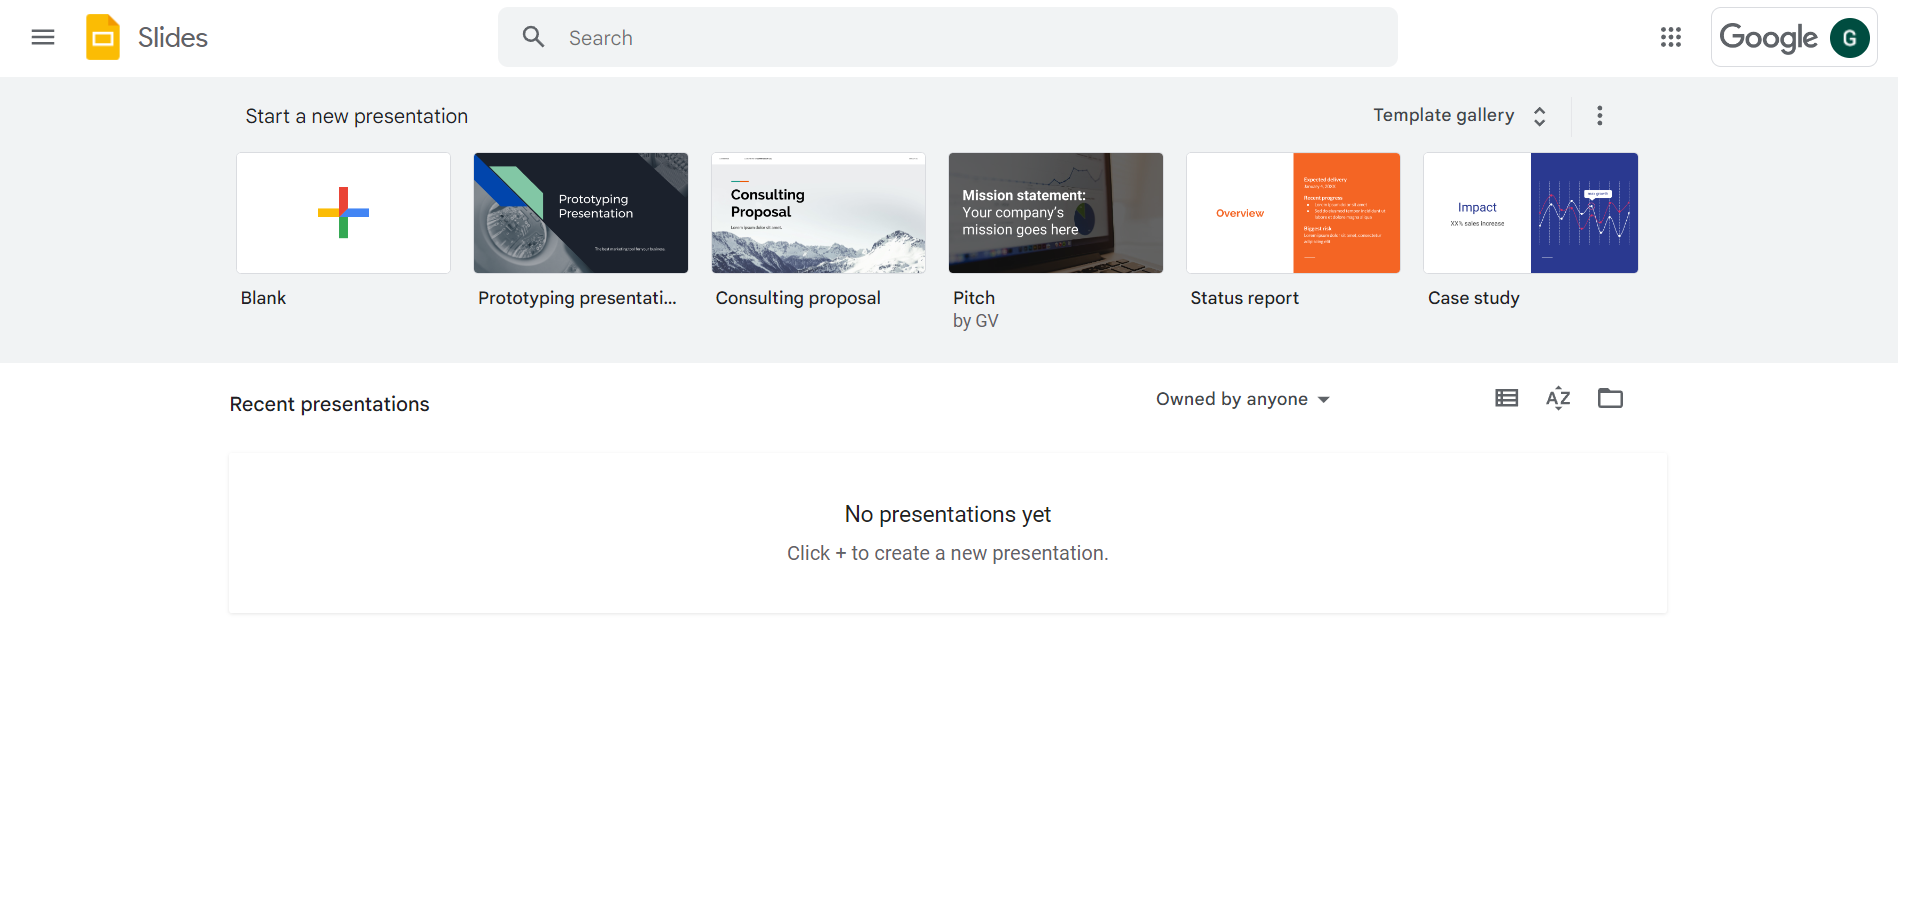The image size is (1907, 922).
Task: Open the three-dot more options menu
Action: pyautogui.click(x=1599, y=116)
